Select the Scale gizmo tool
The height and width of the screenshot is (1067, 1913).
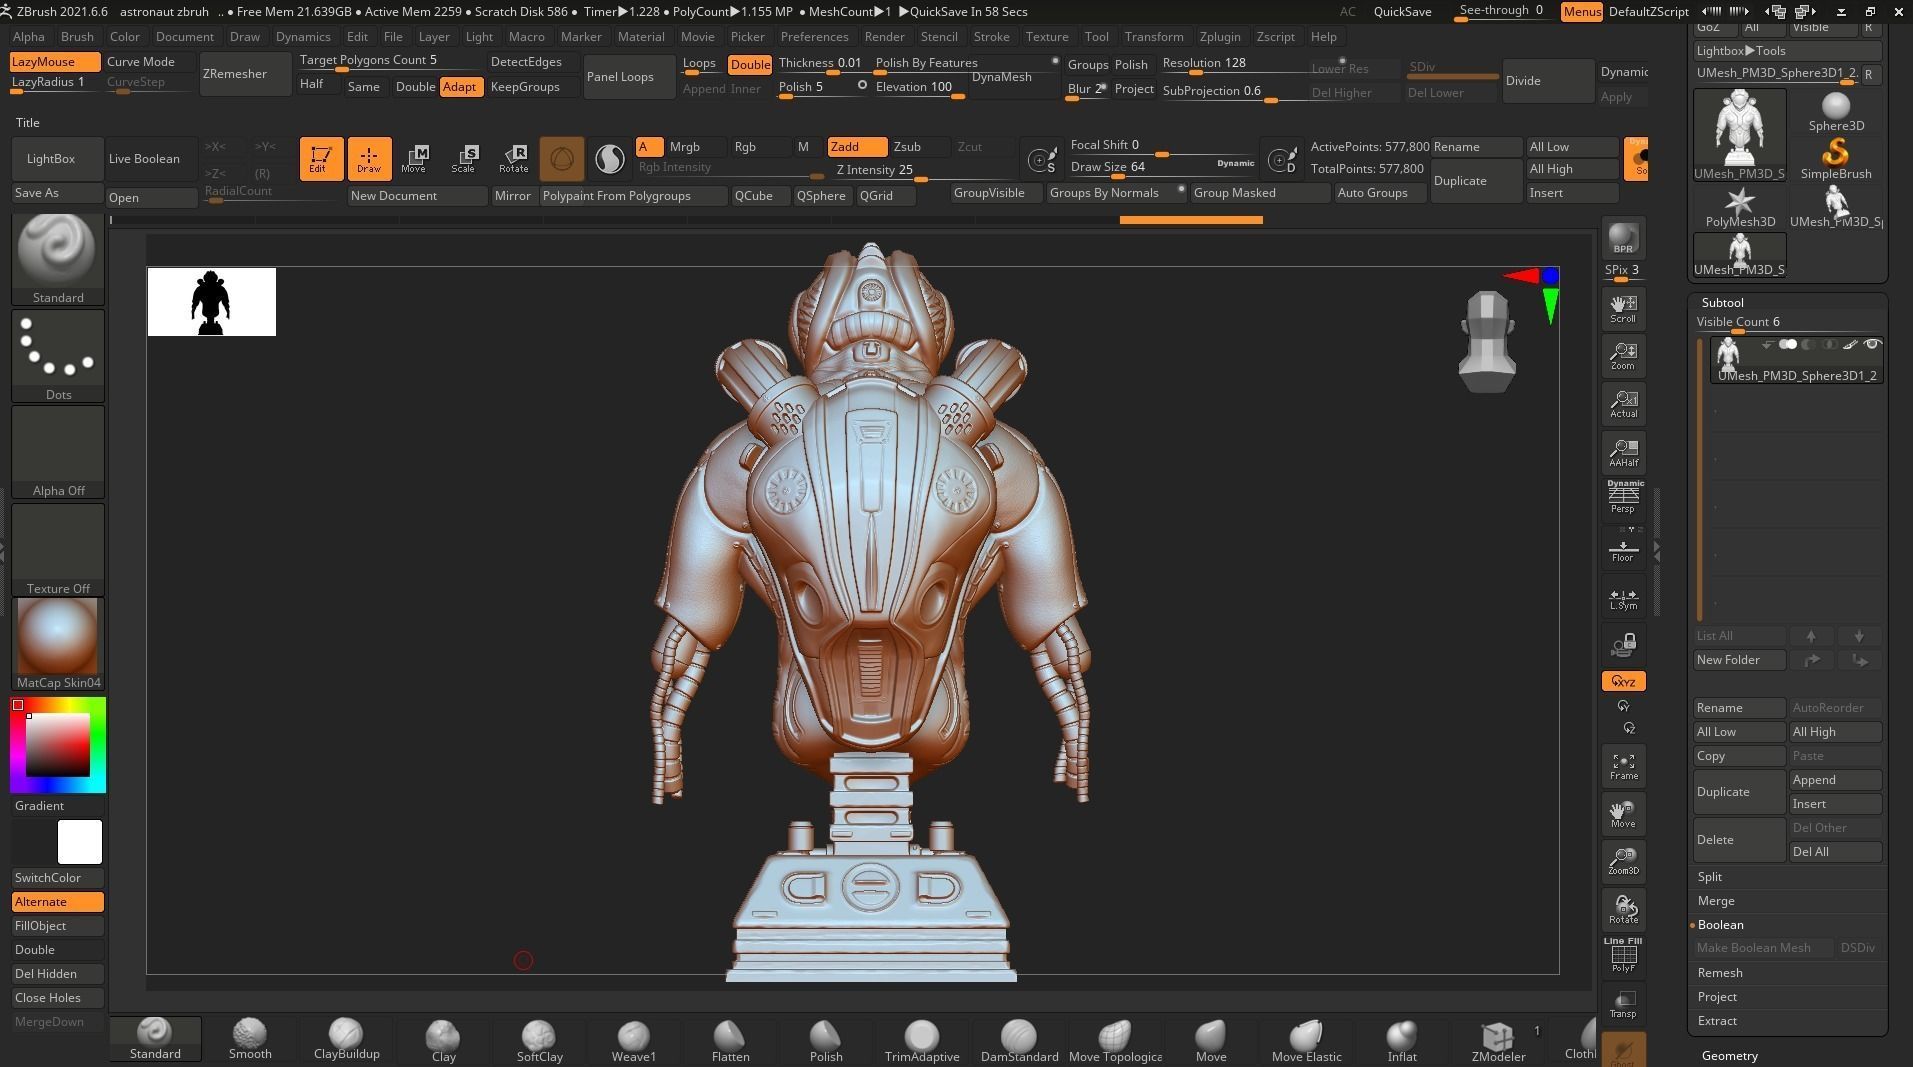(x=464, y=158)
